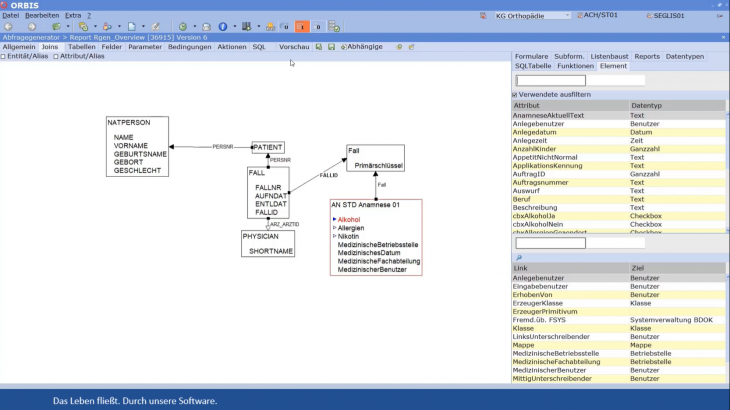The width and height of the screenshot is (730, 410).
Task: Toggle the Attribut/Alias checkbox
Action: click(55, 57)
